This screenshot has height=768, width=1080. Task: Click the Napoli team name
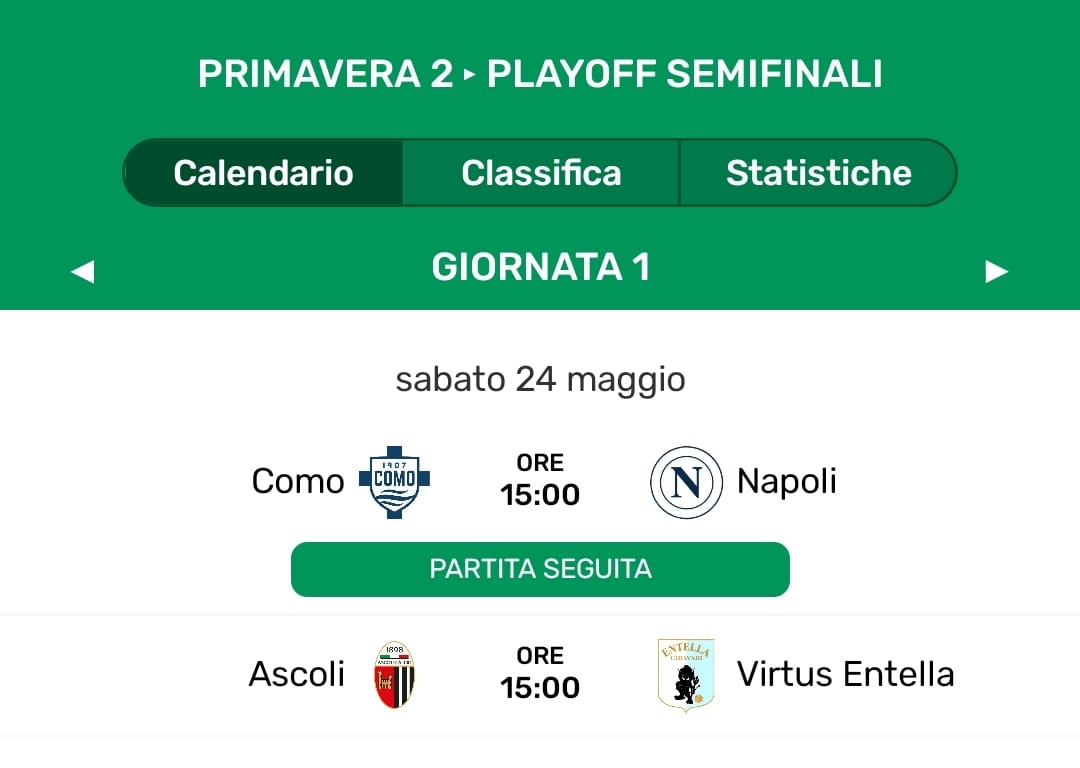[786, 482]
